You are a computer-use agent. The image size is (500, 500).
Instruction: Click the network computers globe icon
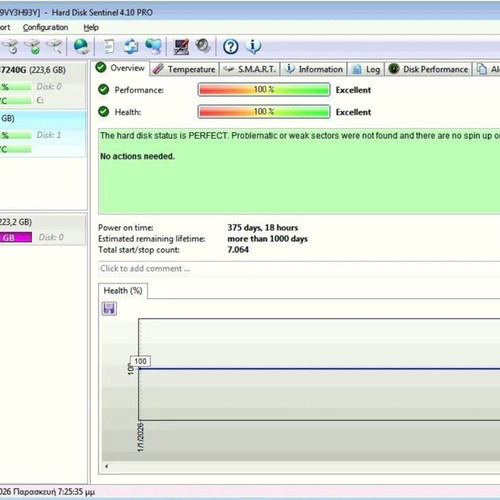coord(153,46)
